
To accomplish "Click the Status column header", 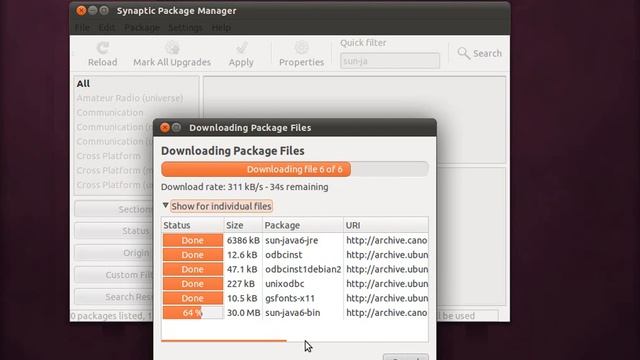I will 192,225.
